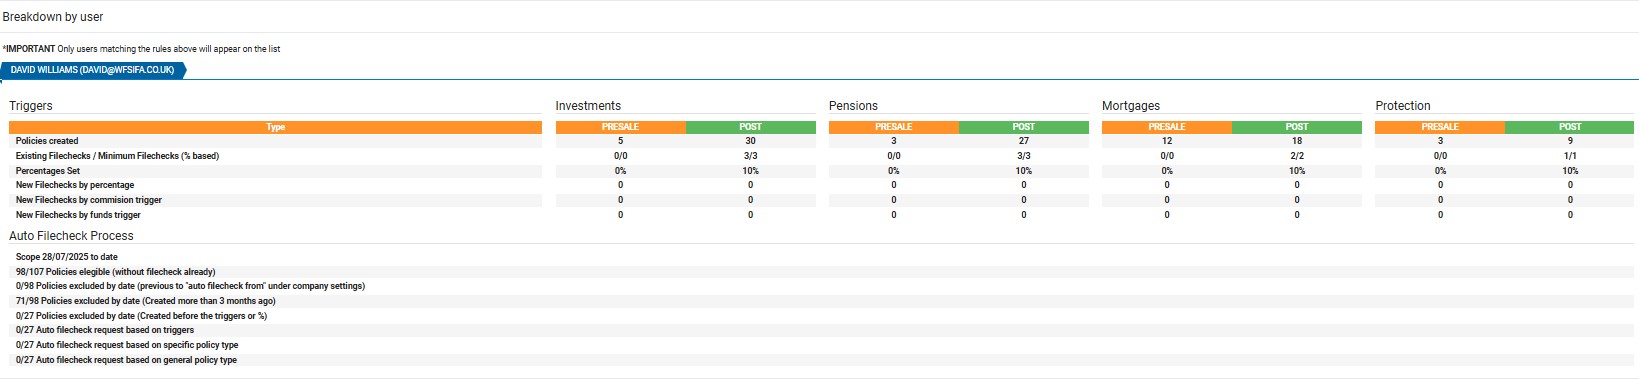
Task: Select the Percentages Set row label
Action: coord(48,171)
